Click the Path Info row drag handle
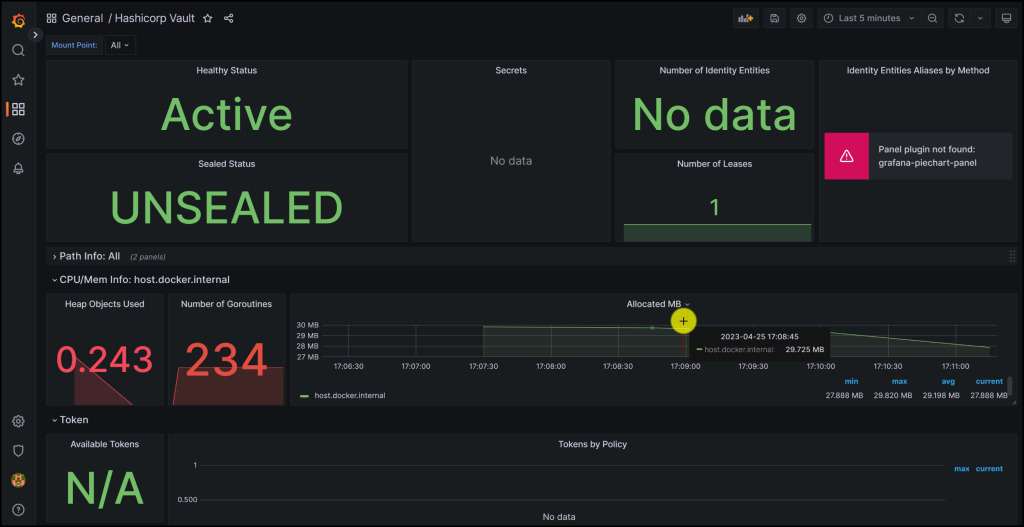 (1012, 256)
